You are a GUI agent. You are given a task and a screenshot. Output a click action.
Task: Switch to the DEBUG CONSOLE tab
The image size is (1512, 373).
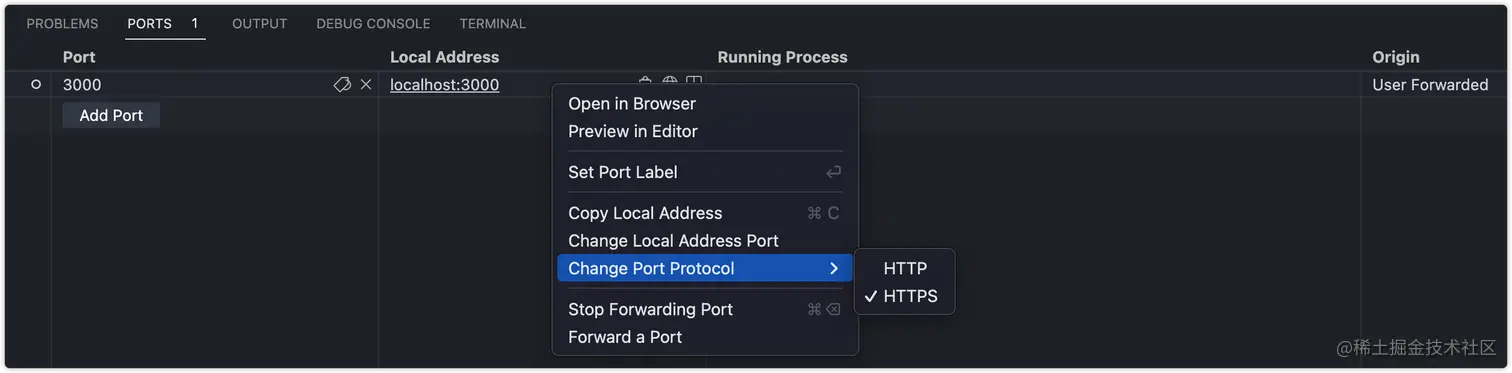[373, 23]
